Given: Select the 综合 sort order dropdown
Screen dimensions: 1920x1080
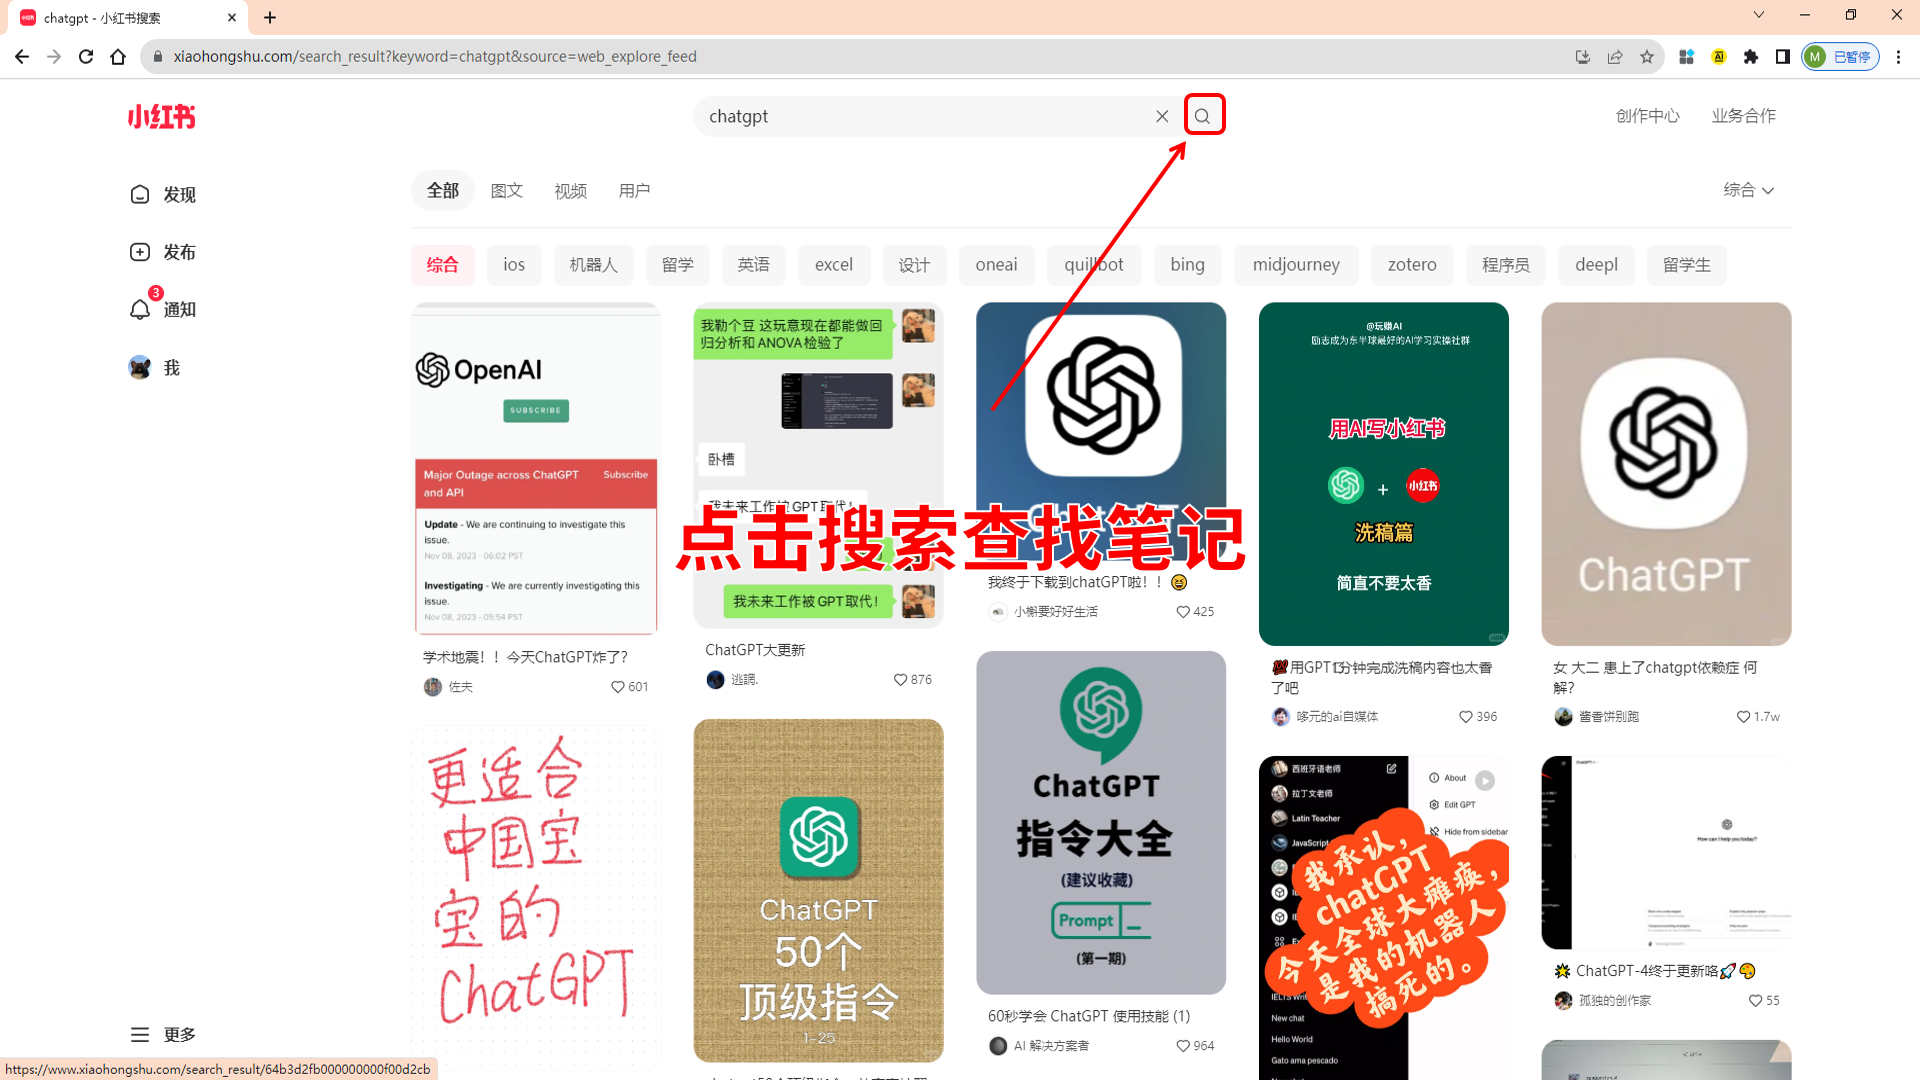Looking at the screenshot, I should point(1747,190).
